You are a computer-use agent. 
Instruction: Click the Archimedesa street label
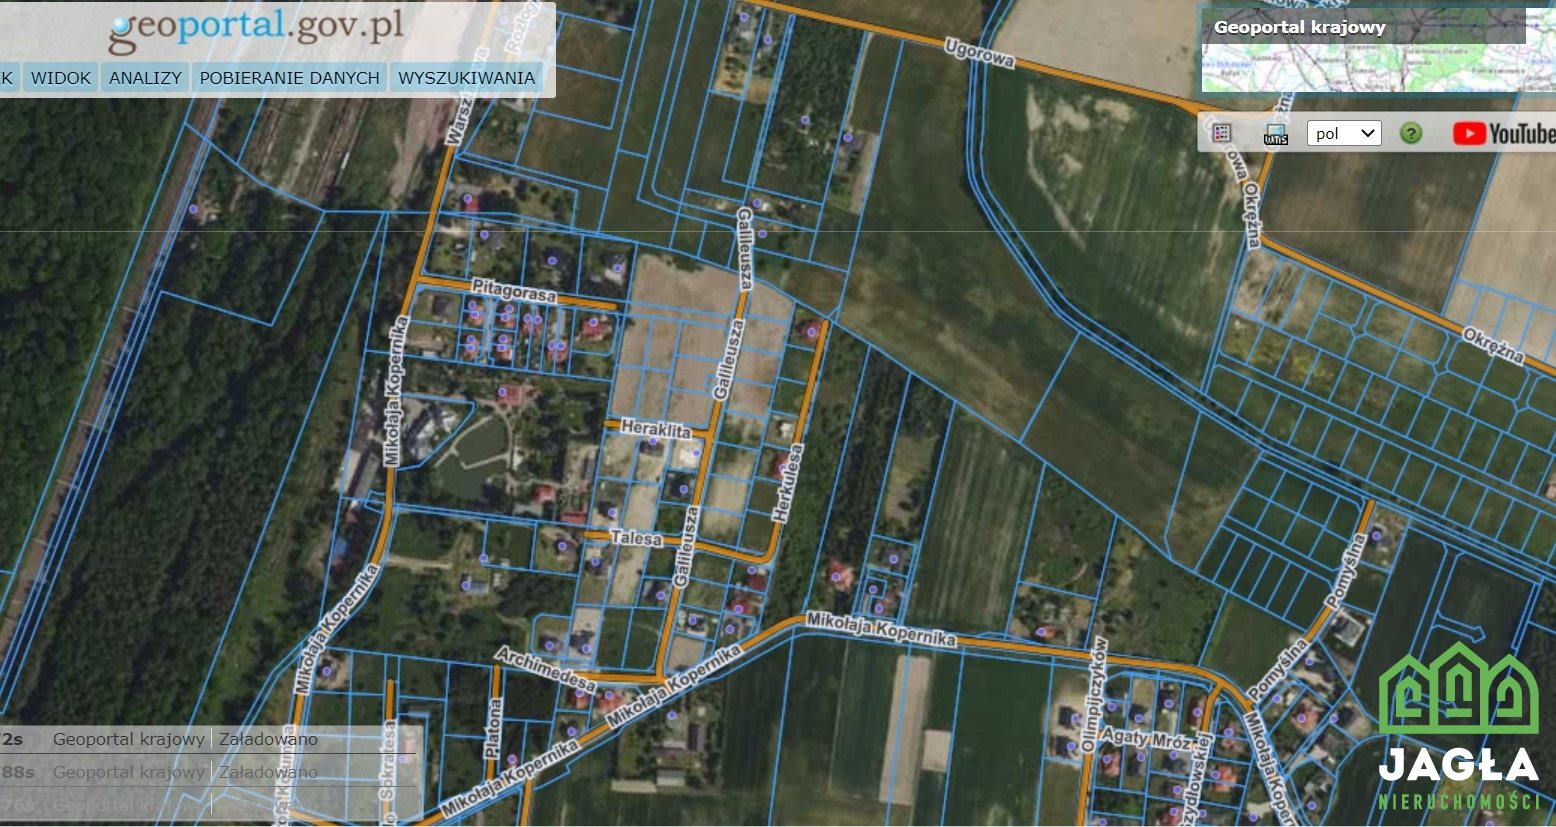pyautogui.click(x=546, y=671)
